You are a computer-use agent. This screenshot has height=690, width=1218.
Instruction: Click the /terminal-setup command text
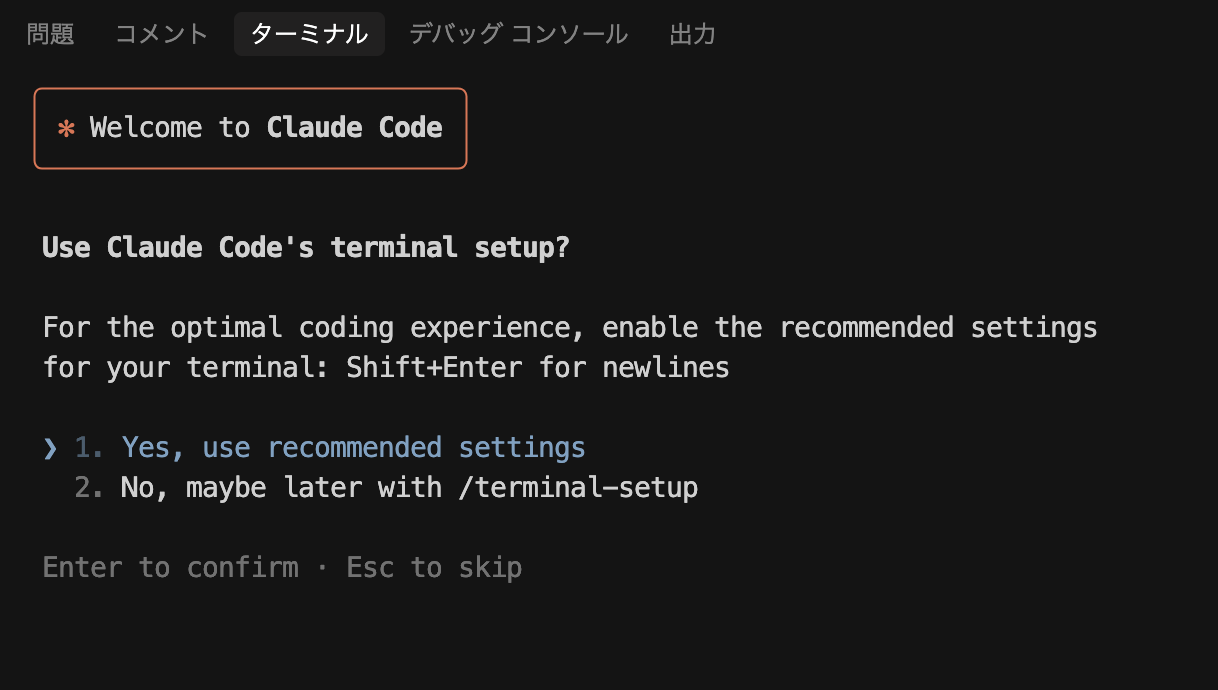578,488
